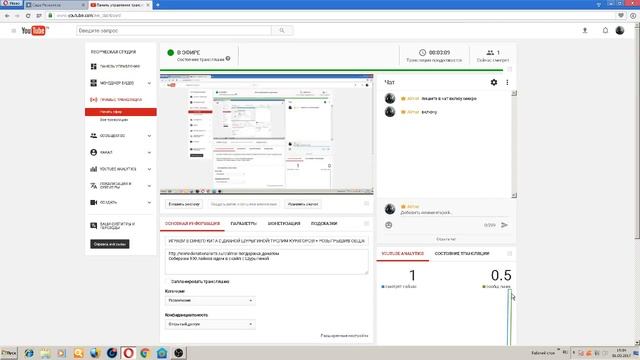Open a new browser tab
Image resolution: width=640 pixels, height=360 pixels.
[x=158, y=5]
